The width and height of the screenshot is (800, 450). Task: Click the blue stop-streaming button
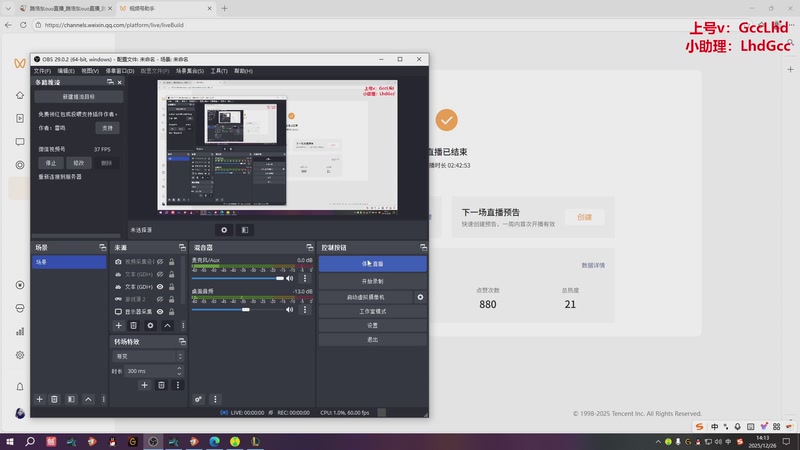pyautogui.click(x=372, y=264)
